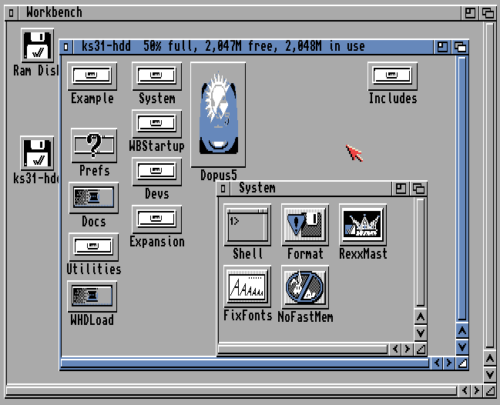Open the Includes drawer

pyautogui.click(x=392, y=76)
